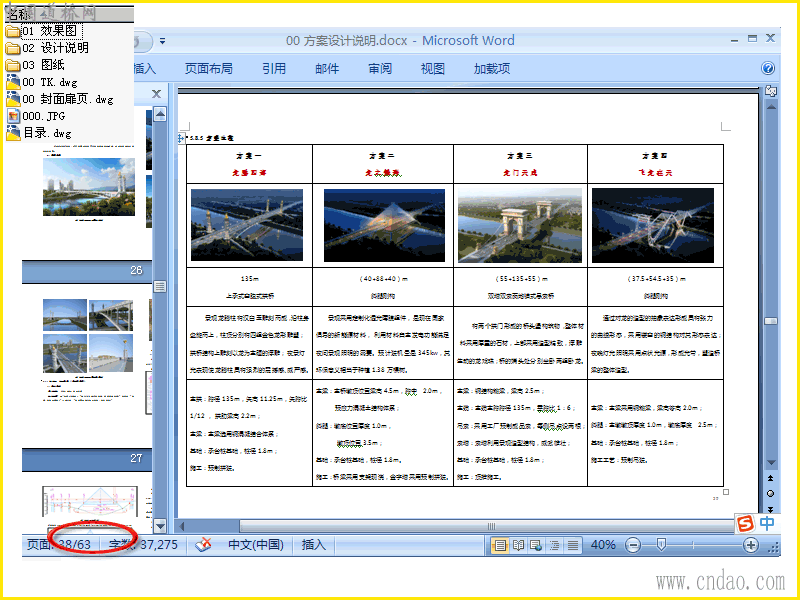Screen dimensions: 800x600
Task: Click the 方案三 bridge image
Action: pos(519,225)
